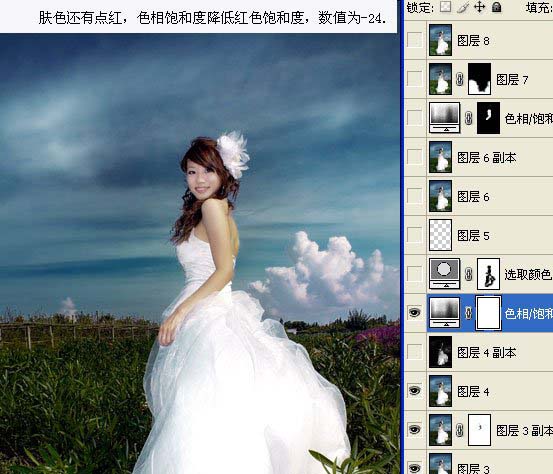Click the 选取颜色 adjustment layer icon
This screenshot has width=553, height=474.
(x=445, y=274)
